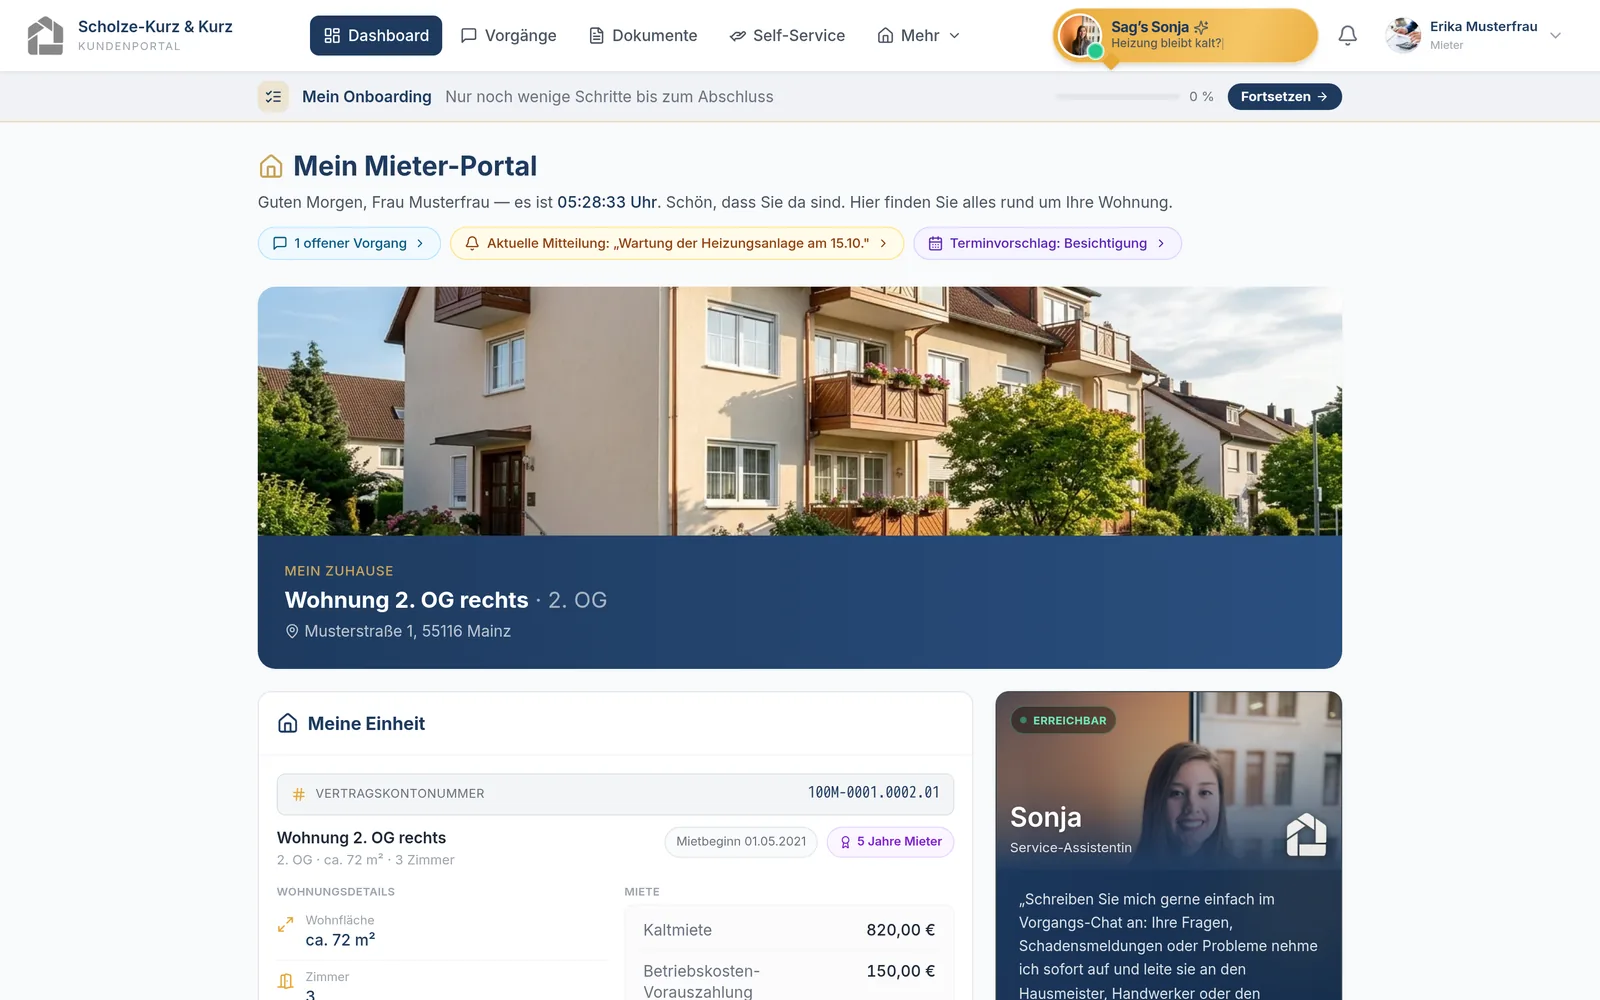Click the location pin before Musterstraße 1
Screen dimensions: 1600x1000
point(292,631)
